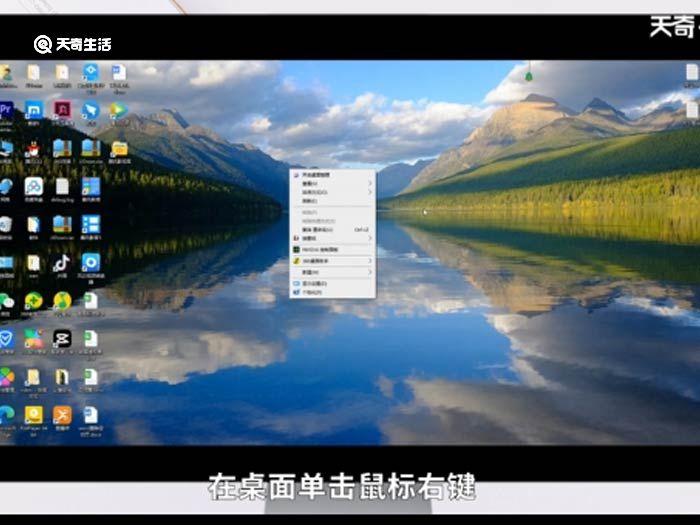This screenshot has width=700, height=525.
Task: Launch the QQ penguin desktop shortcut
Action: point(33,149)
